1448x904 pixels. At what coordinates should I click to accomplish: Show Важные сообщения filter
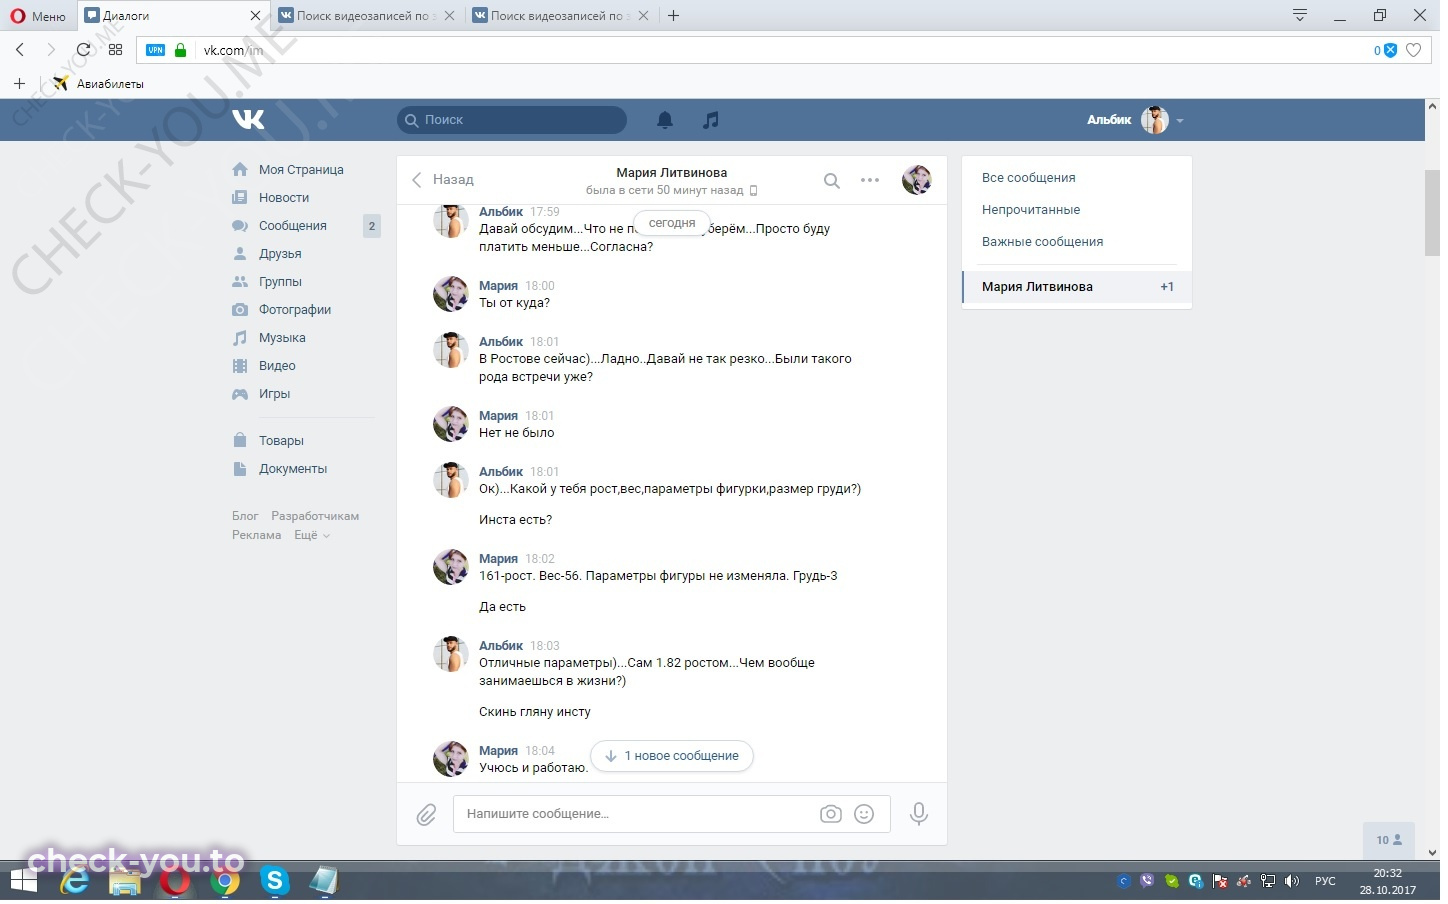(1042, 242)
